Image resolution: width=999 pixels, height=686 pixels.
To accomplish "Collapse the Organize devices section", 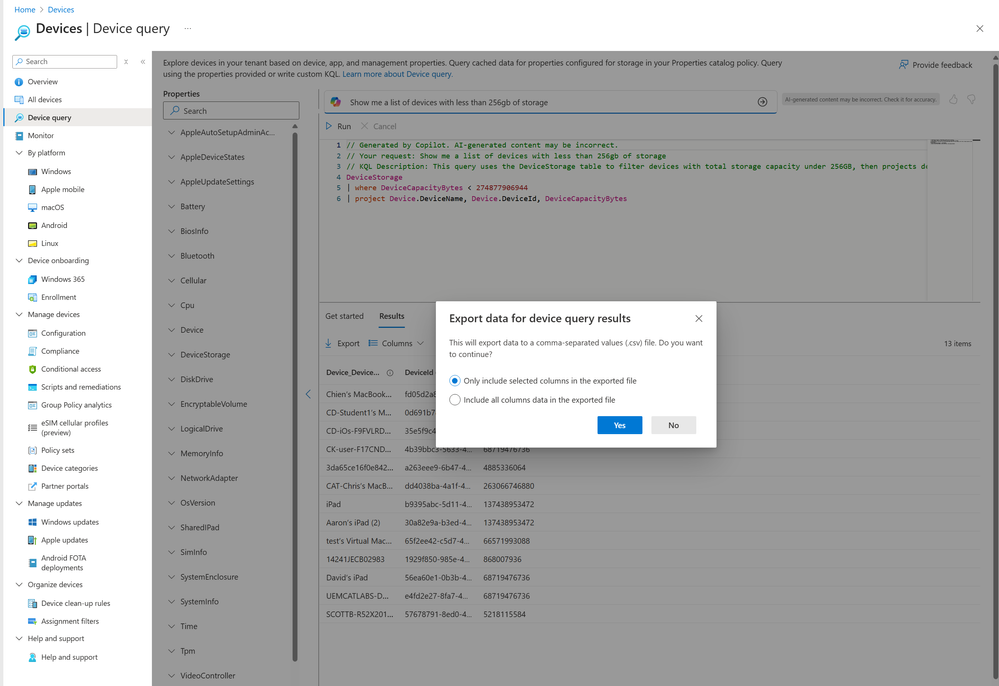I will coord(19,585).
